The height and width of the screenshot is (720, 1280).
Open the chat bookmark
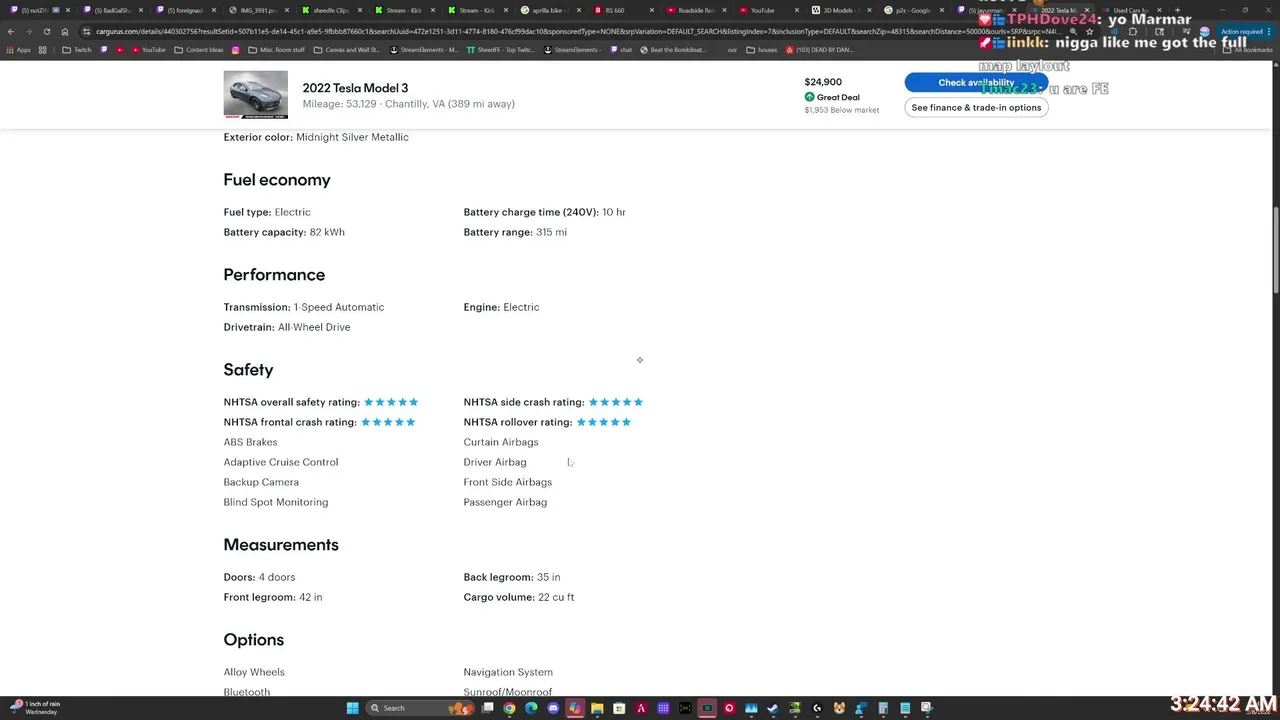click(x=621, y=50)
